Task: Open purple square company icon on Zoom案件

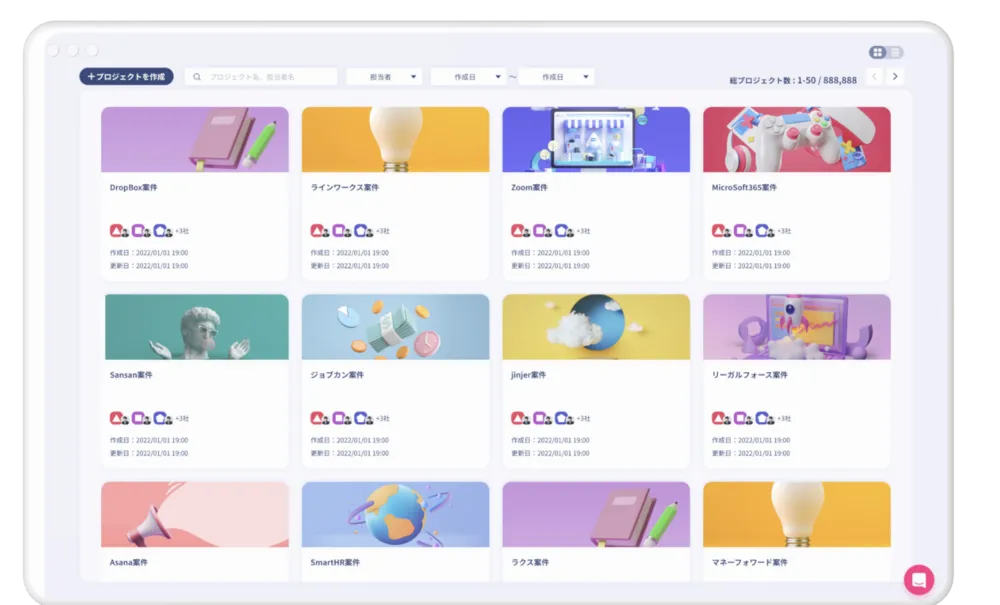Action: click(540, 230)
